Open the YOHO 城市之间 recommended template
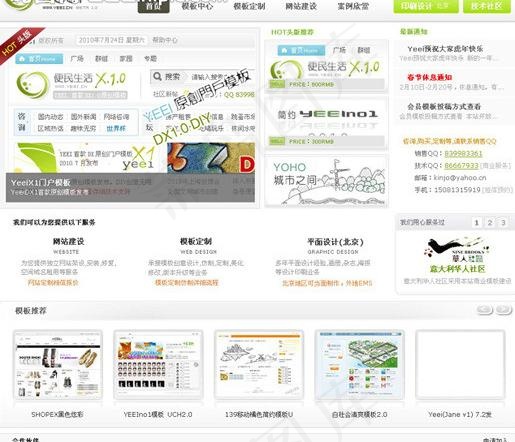Image resolution: width=515 pixels, height=442 pixels. [x=326, y=181]
